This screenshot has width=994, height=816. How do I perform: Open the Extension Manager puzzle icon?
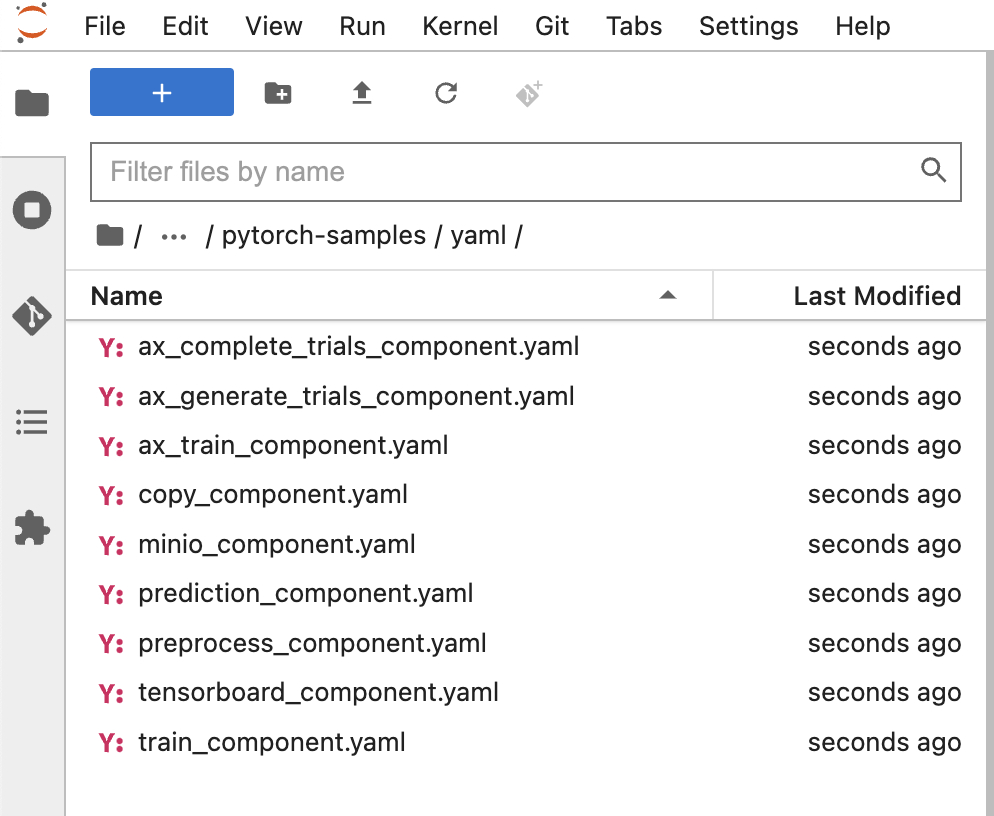coord(32,528)
